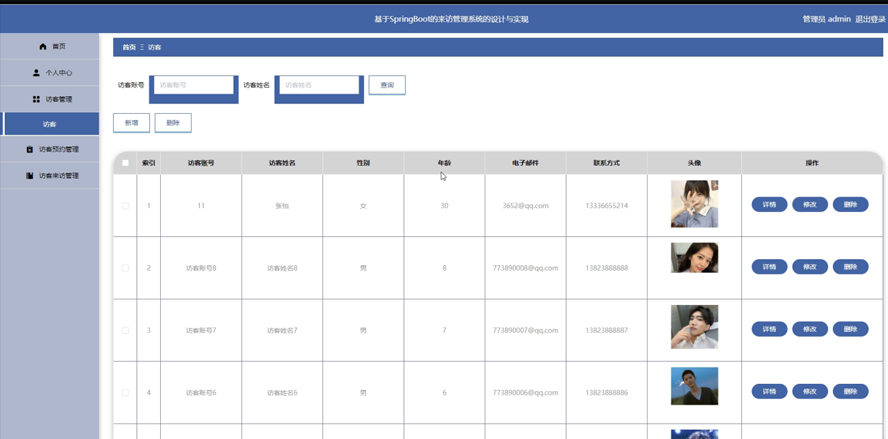This screenshot has width=888, height=439.
Task: Toggle the select-all checkbox in table header
Action: [125, 163]
